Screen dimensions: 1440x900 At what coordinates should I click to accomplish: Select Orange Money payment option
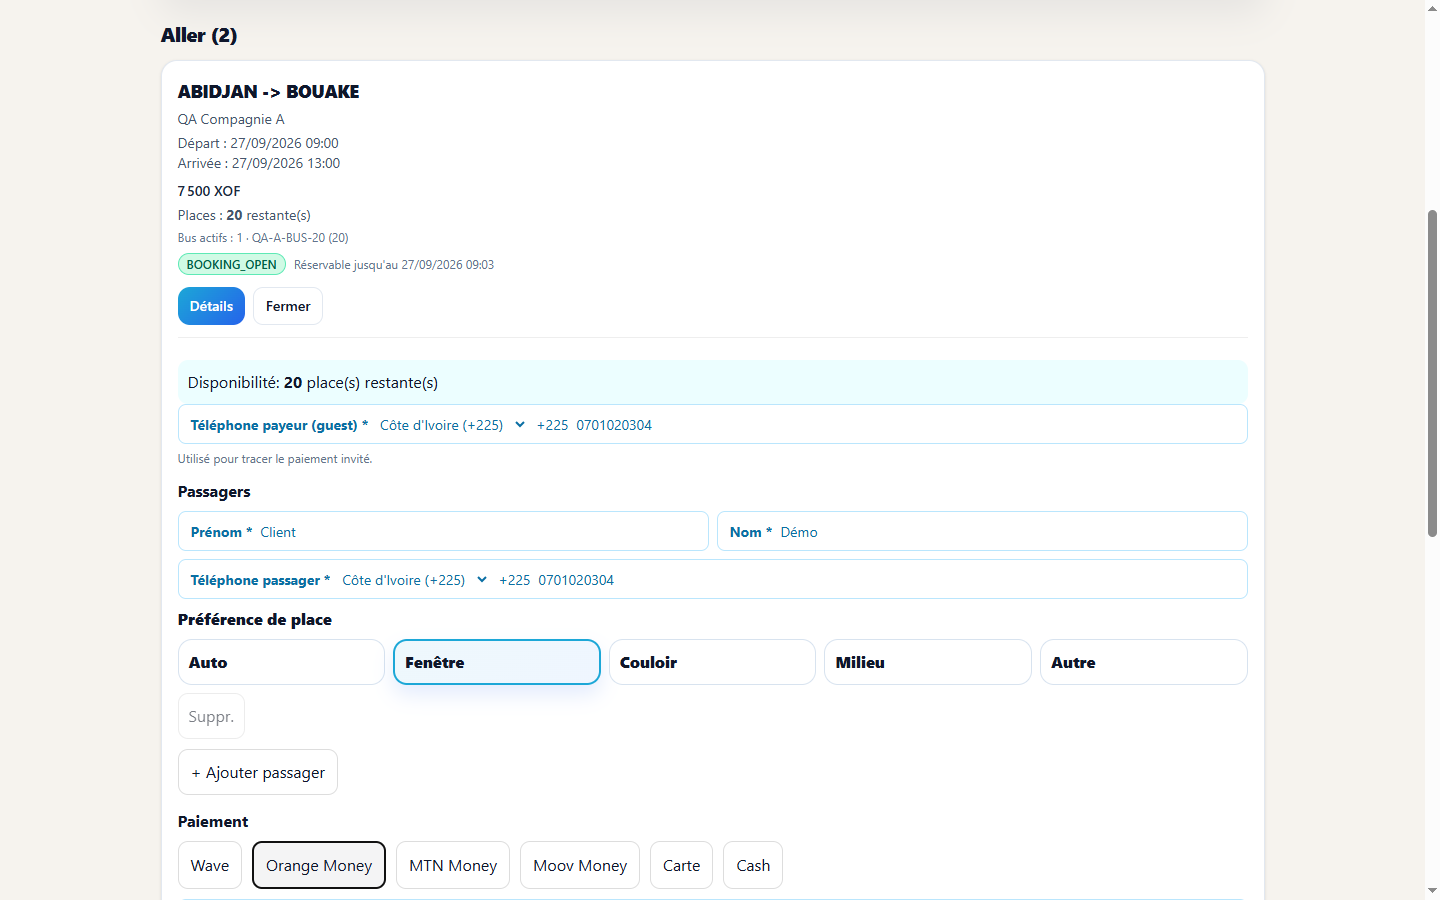(319, 865)
